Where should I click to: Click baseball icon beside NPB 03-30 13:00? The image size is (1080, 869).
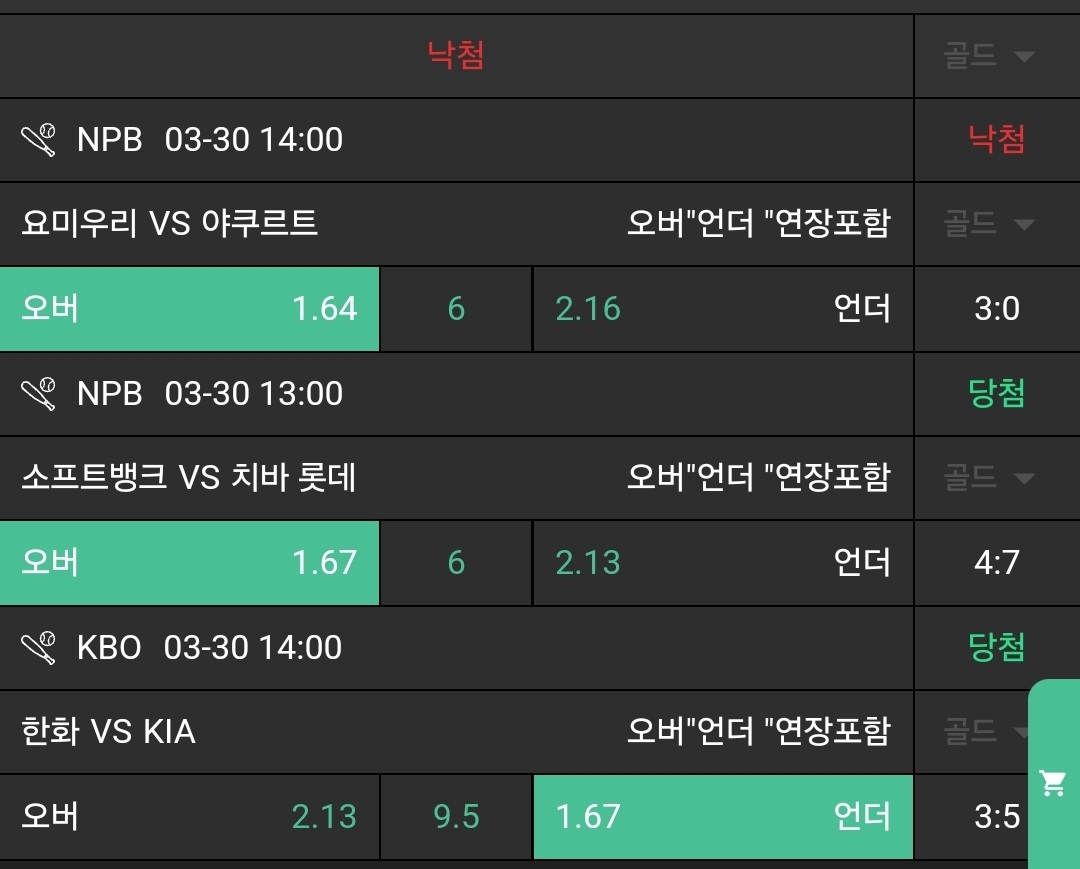click(x=40, y=394)
